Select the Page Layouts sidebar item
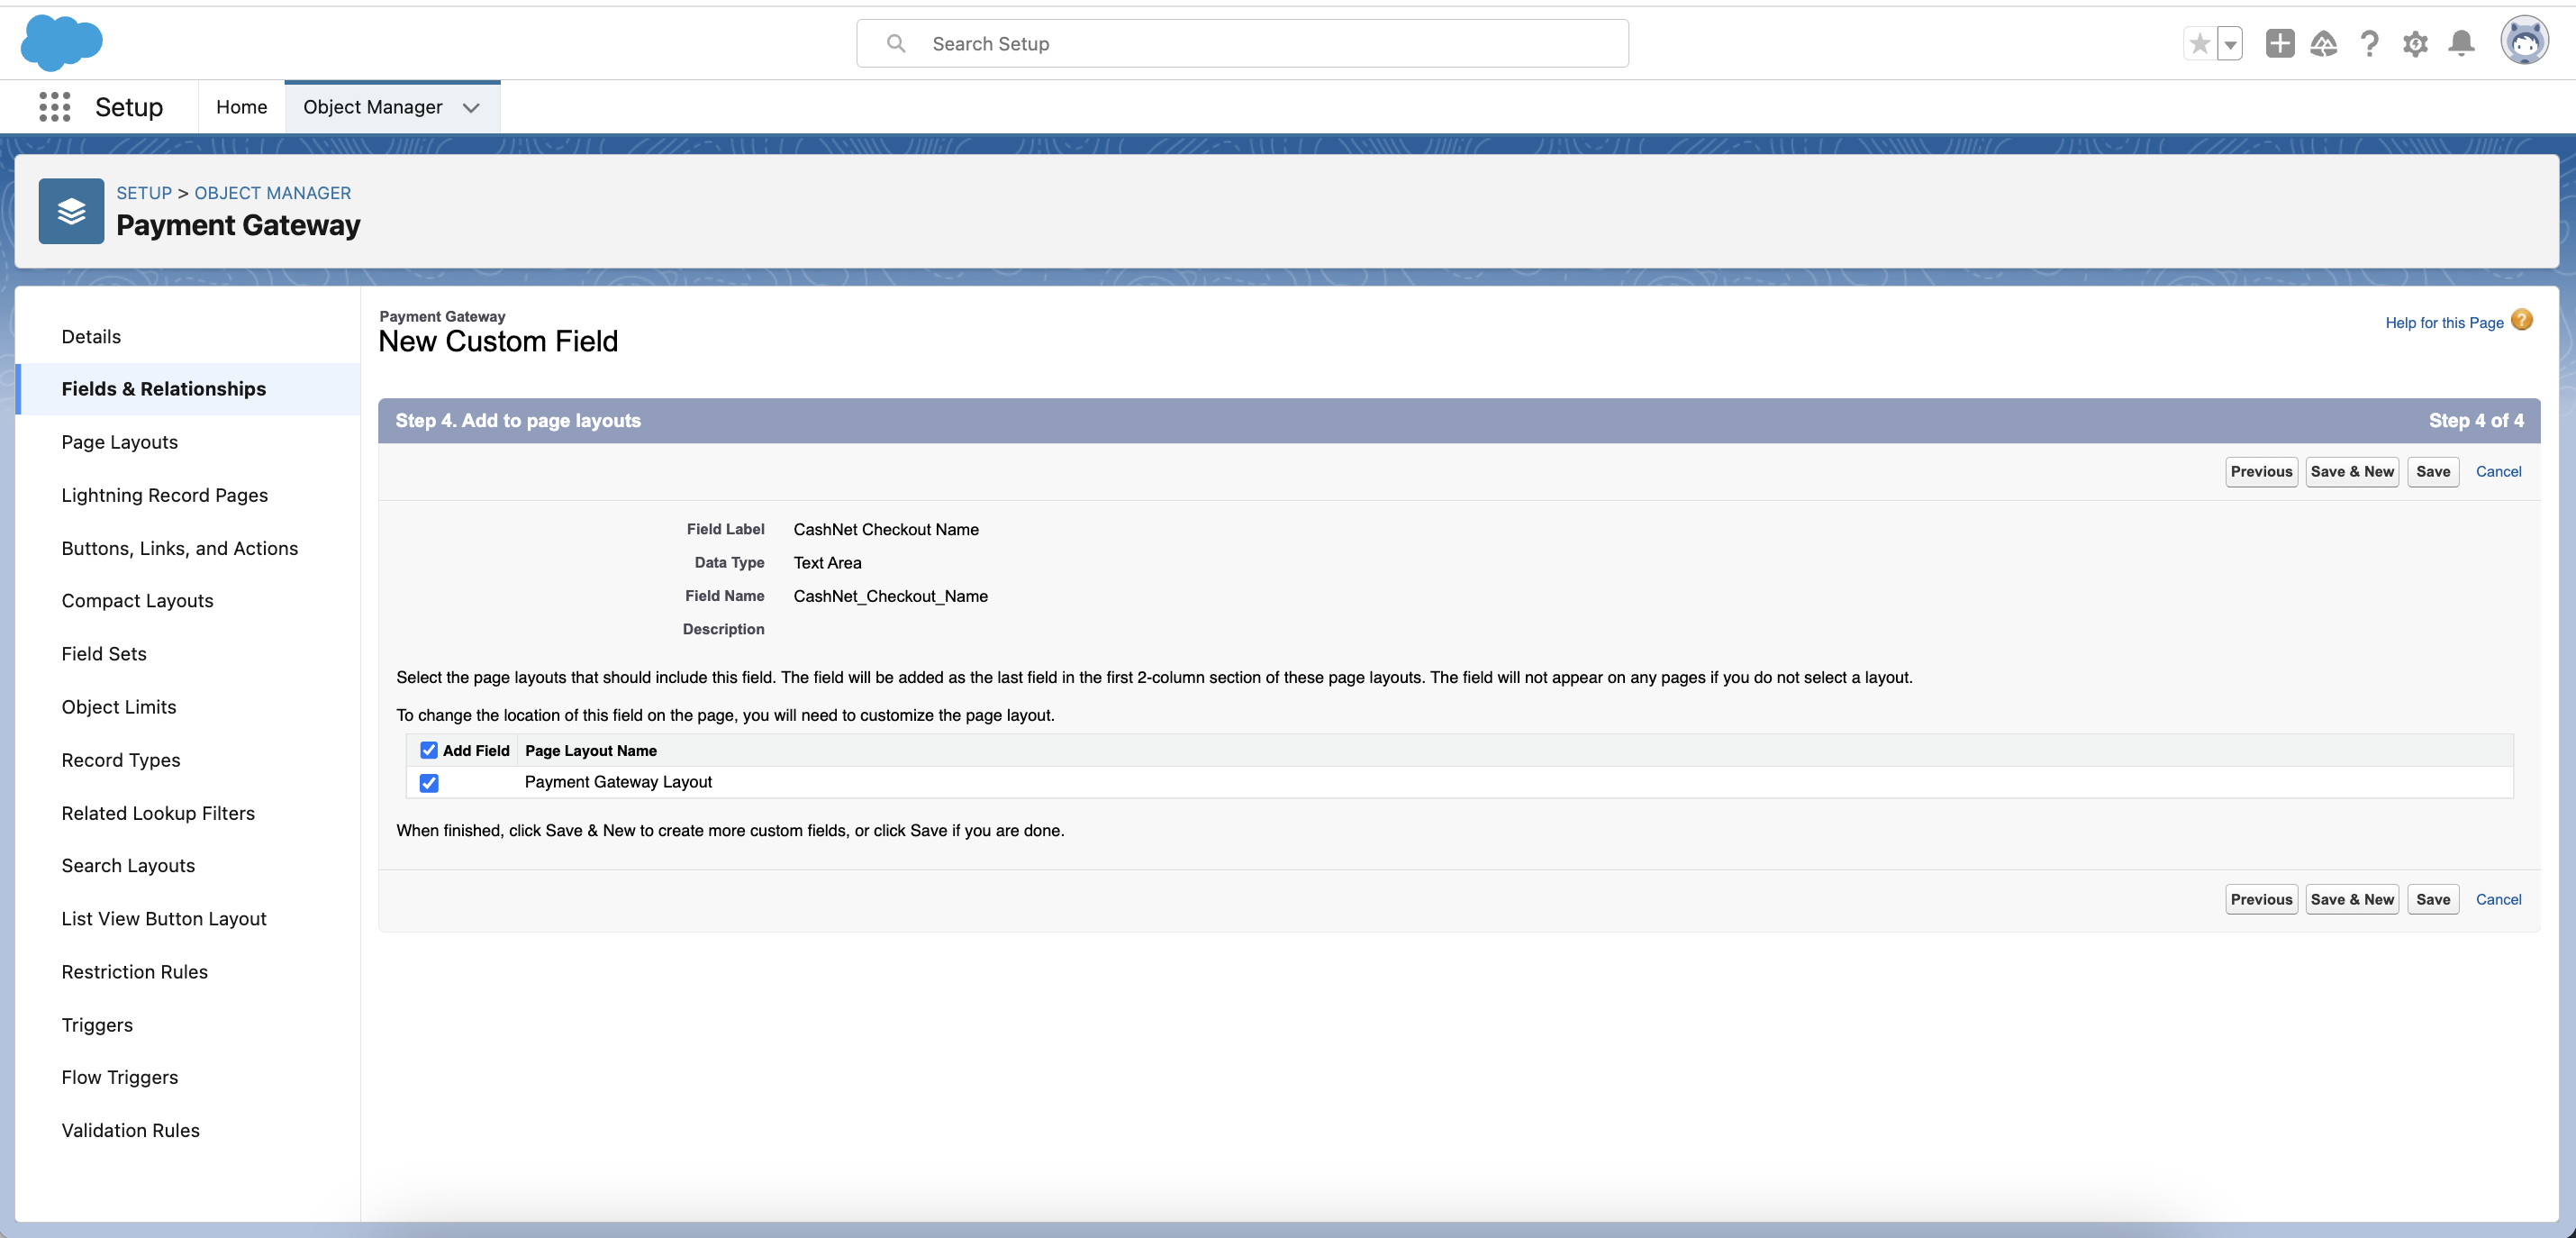Screen dimensions: 2576x1238 [120, 441]
